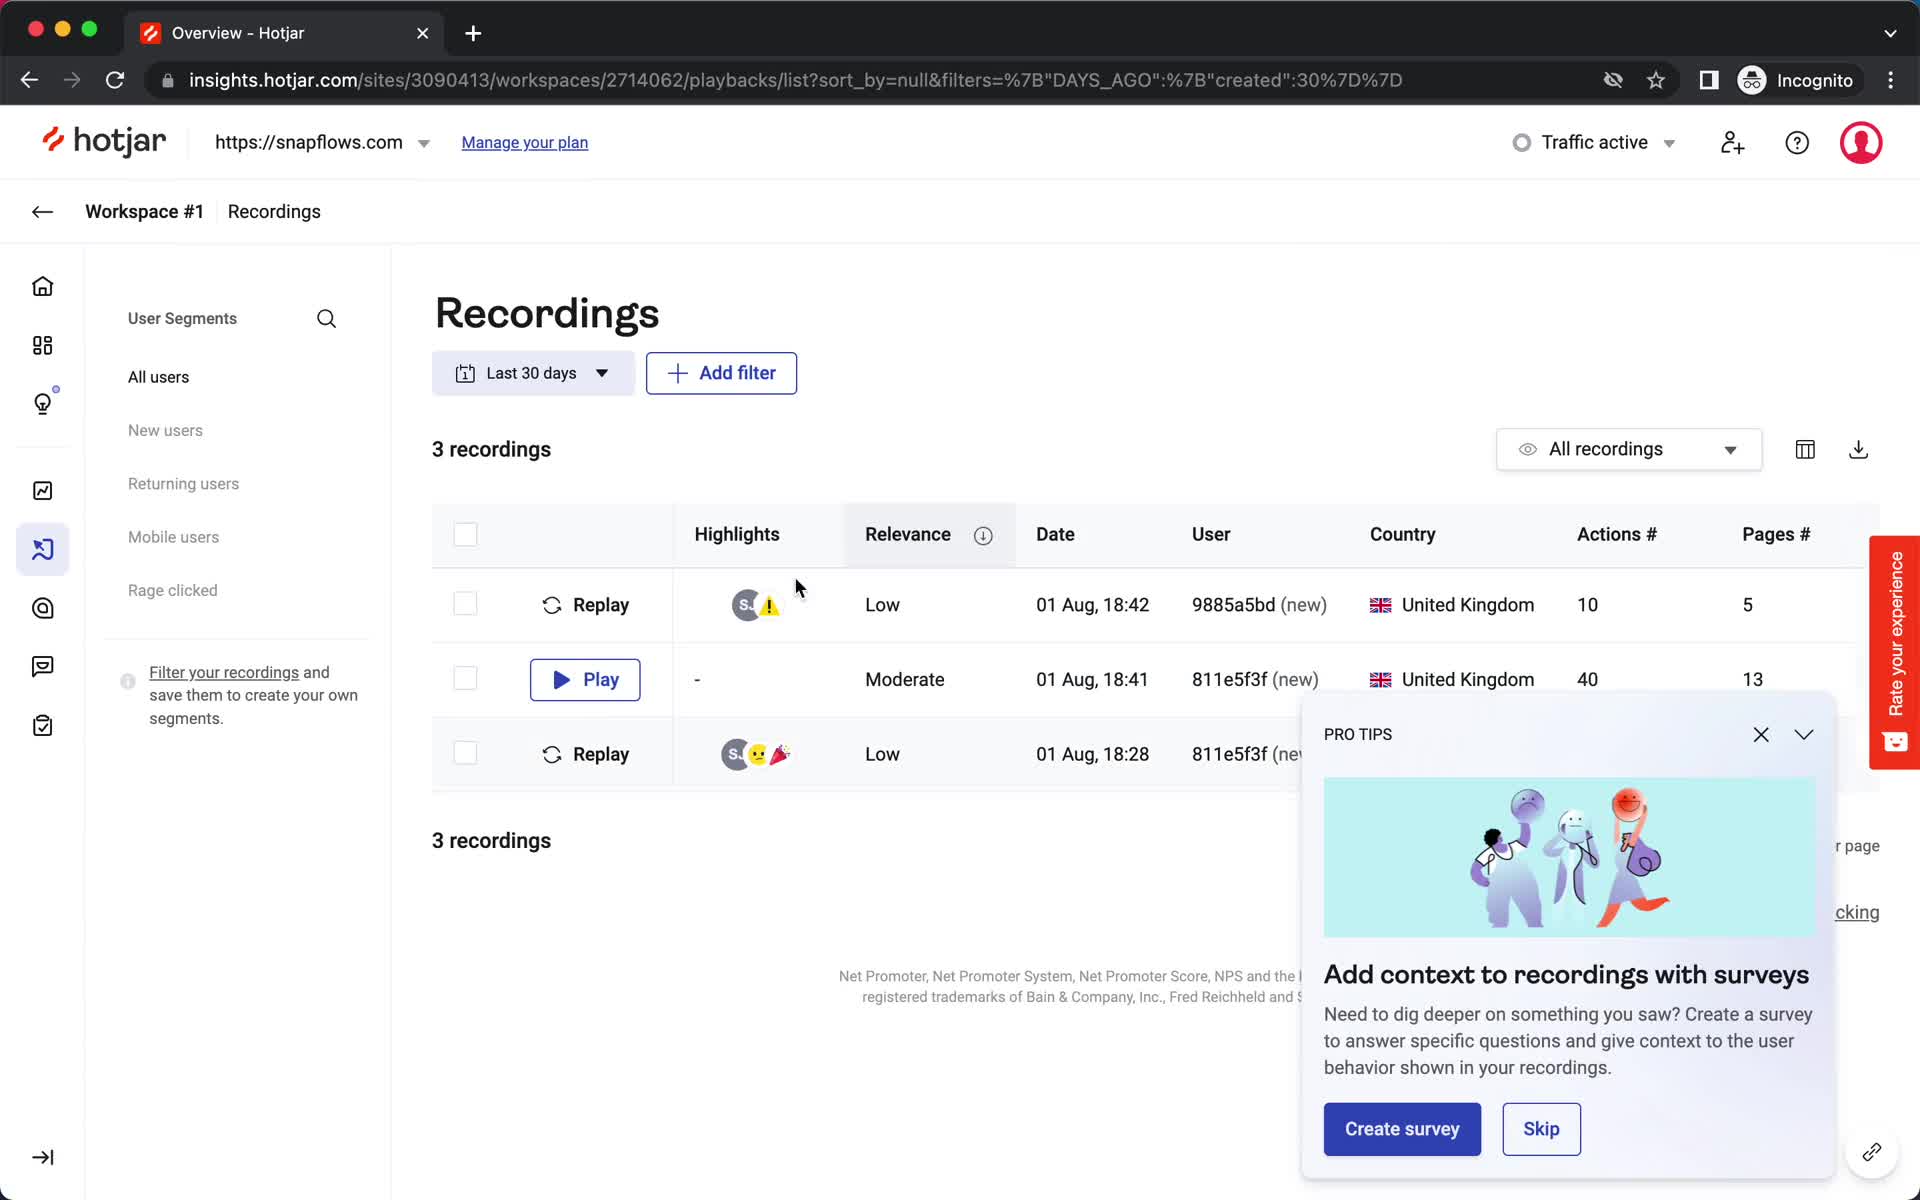Select the Recordings sidebar icon
The image size is (1920, 1200).
point(43,549)
